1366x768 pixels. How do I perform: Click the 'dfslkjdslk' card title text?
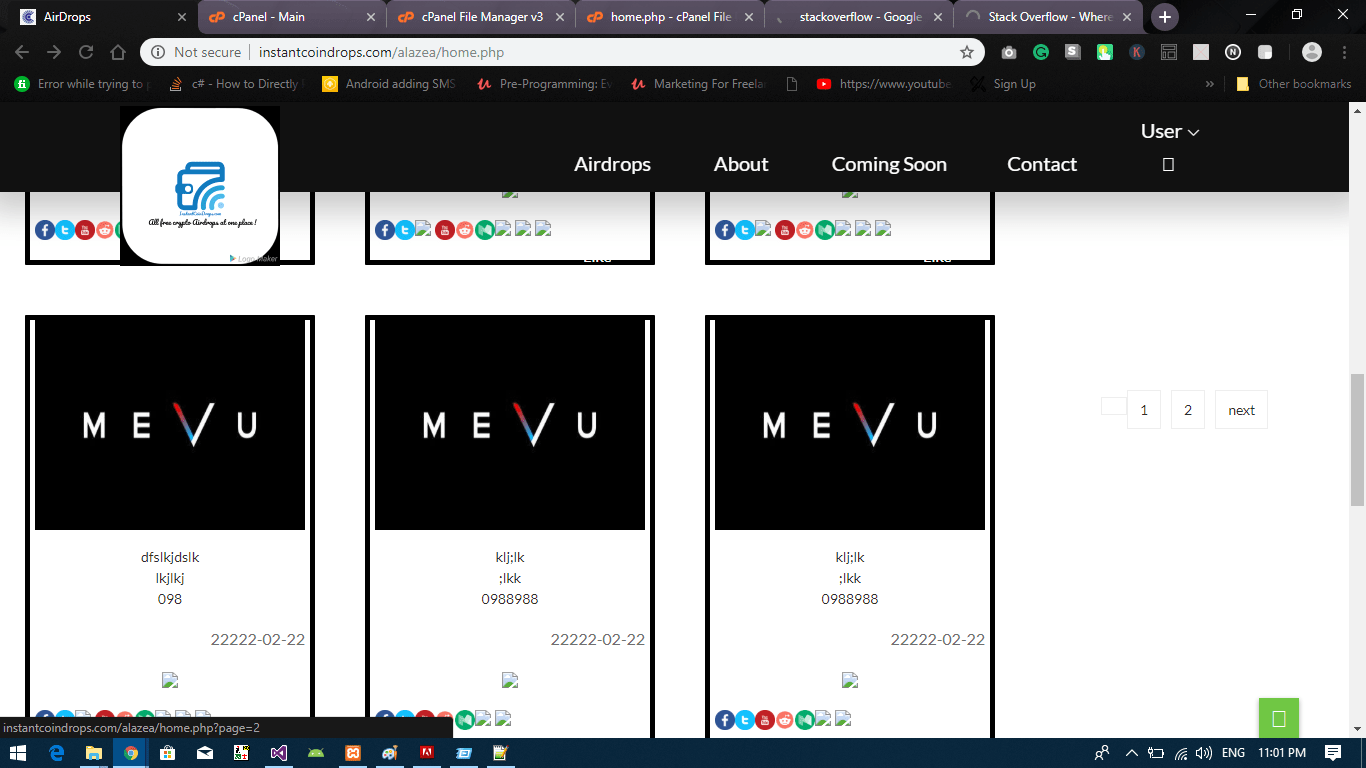(x=170, y=557)
